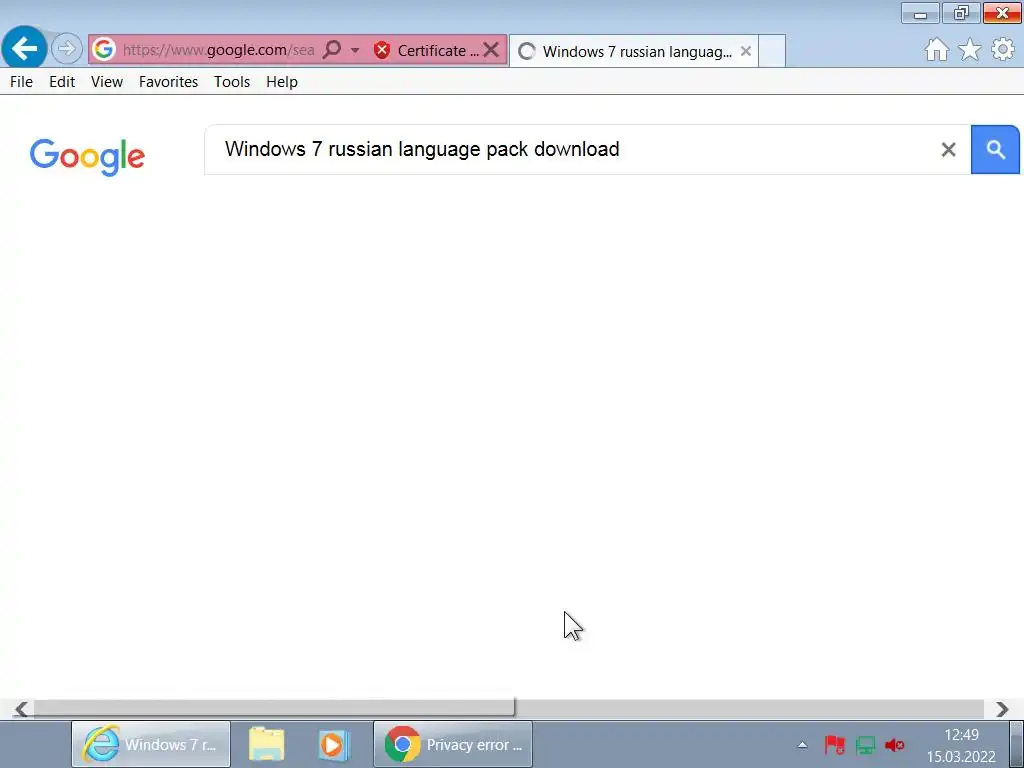Open the View menu
The image size is (1024, 768).
pyautogui.click(x=107, y=82)
